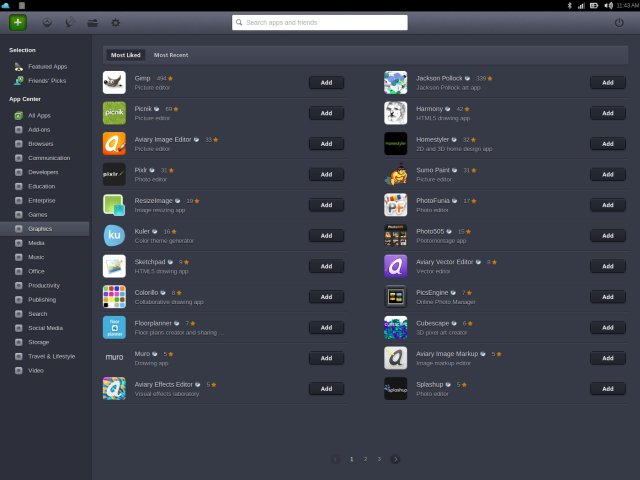Screen dimensions: 640x480
Task: Click the Harmony app icon
Action: (396, 113)
